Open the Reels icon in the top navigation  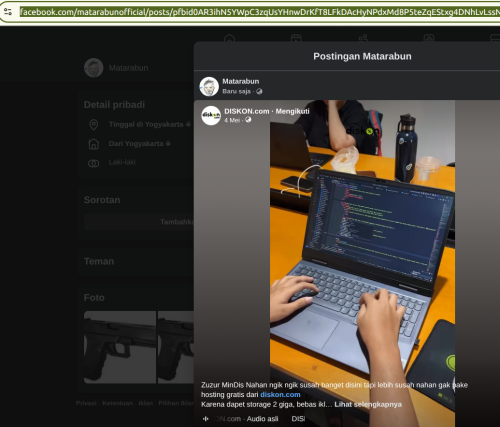coord(296,38)
